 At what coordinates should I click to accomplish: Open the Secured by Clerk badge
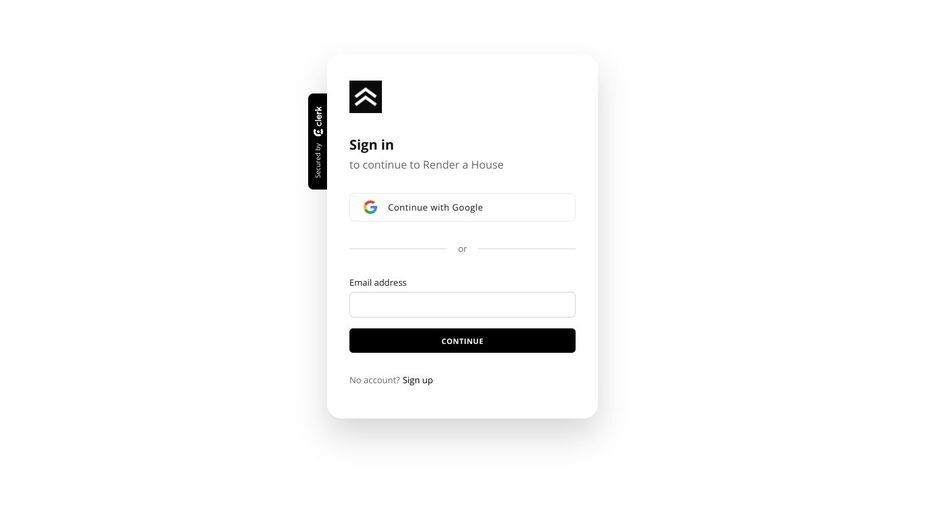coord(317,142)
